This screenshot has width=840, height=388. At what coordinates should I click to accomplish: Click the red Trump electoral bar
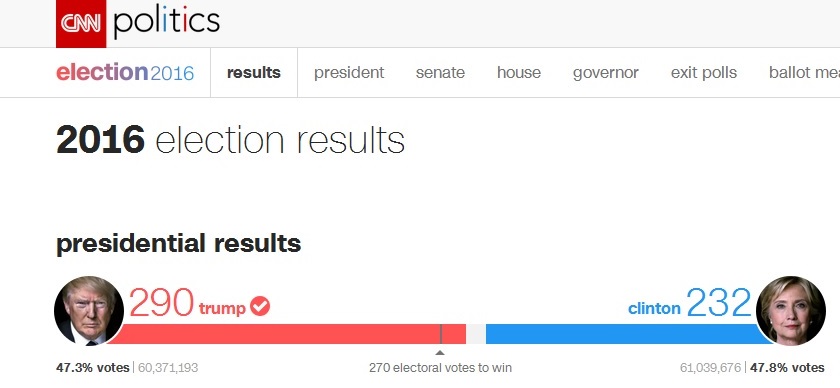(x=287, y=334)
